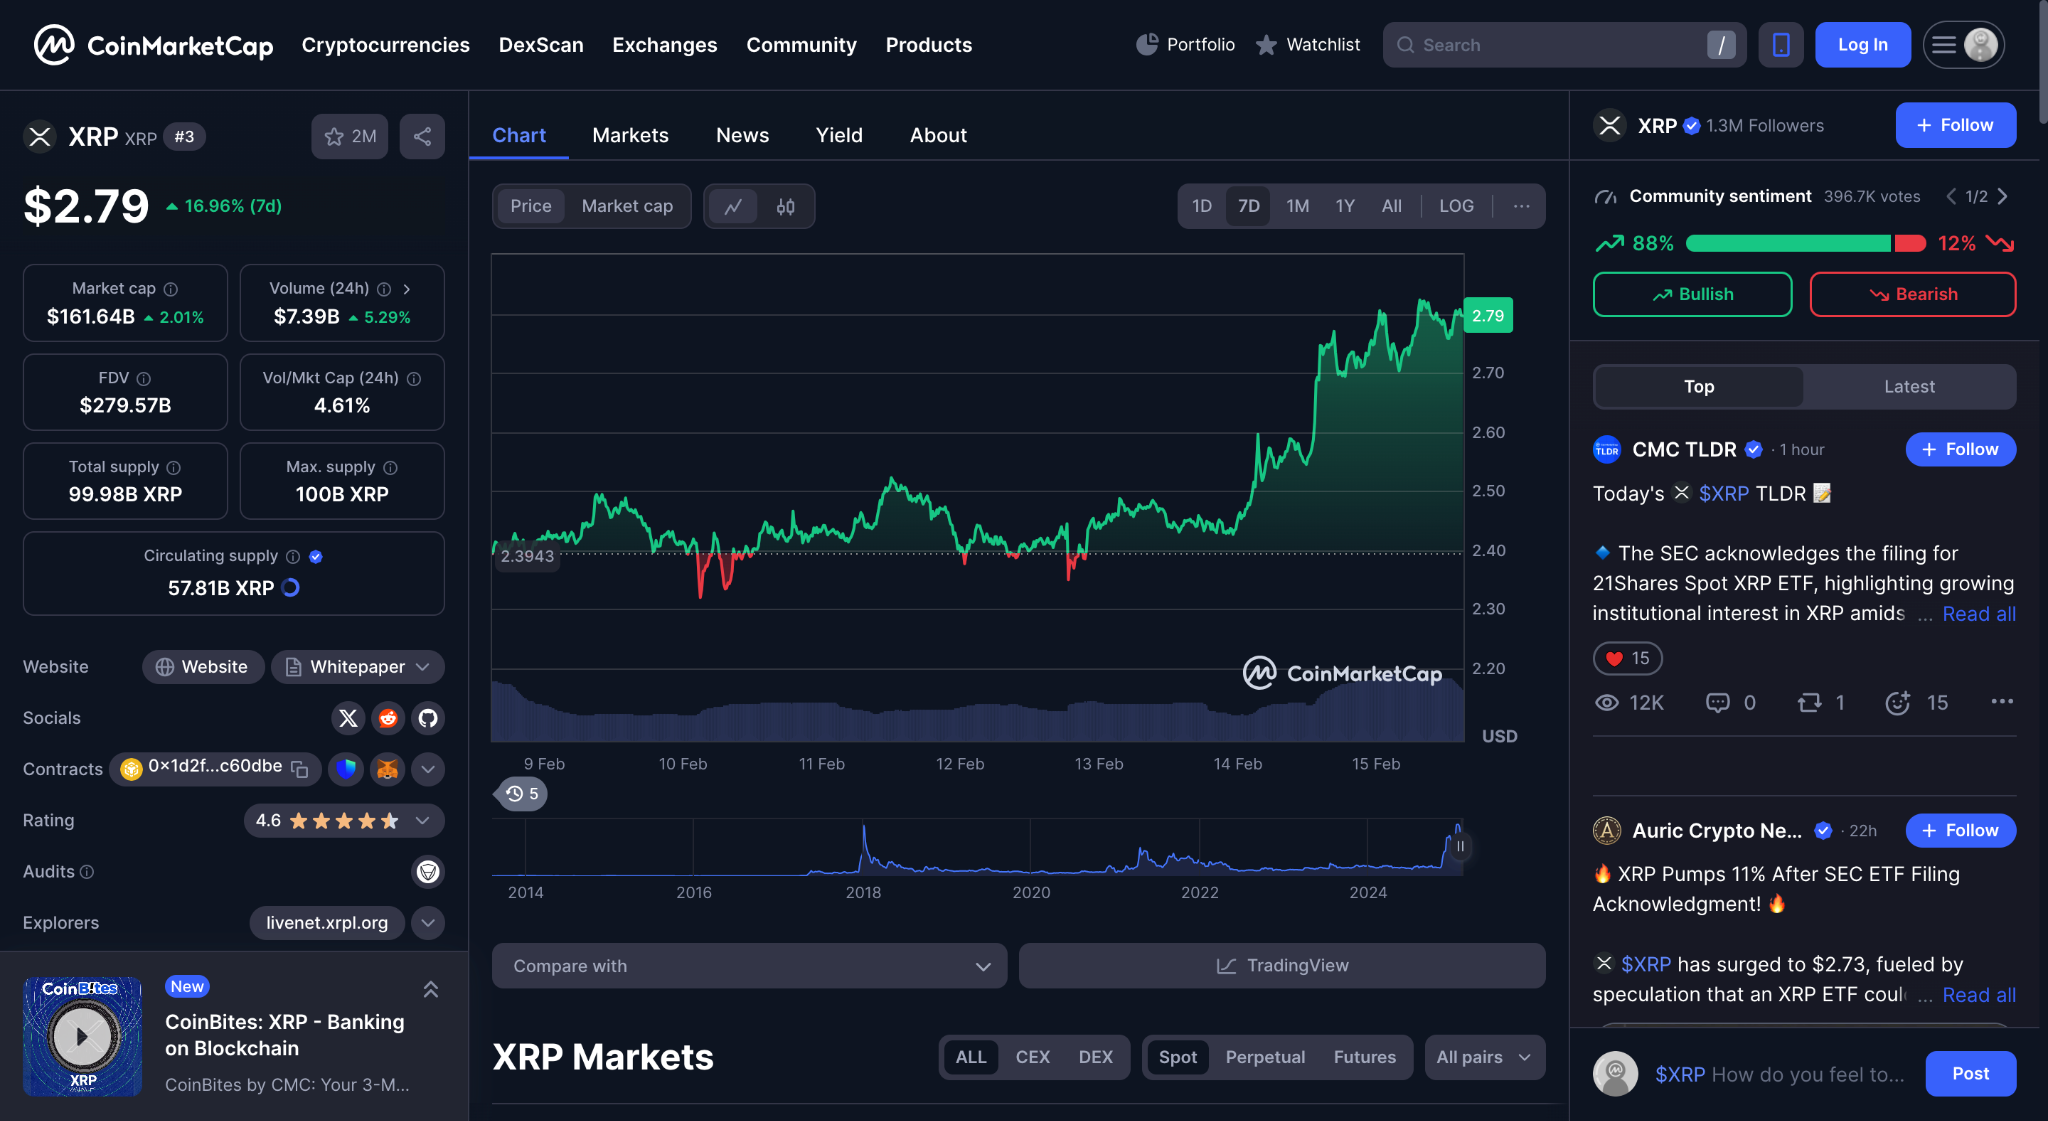2048x1121 pixels.
Task: Play the CoinBites XRP video thumbnail
Action: click(82, 1037)
